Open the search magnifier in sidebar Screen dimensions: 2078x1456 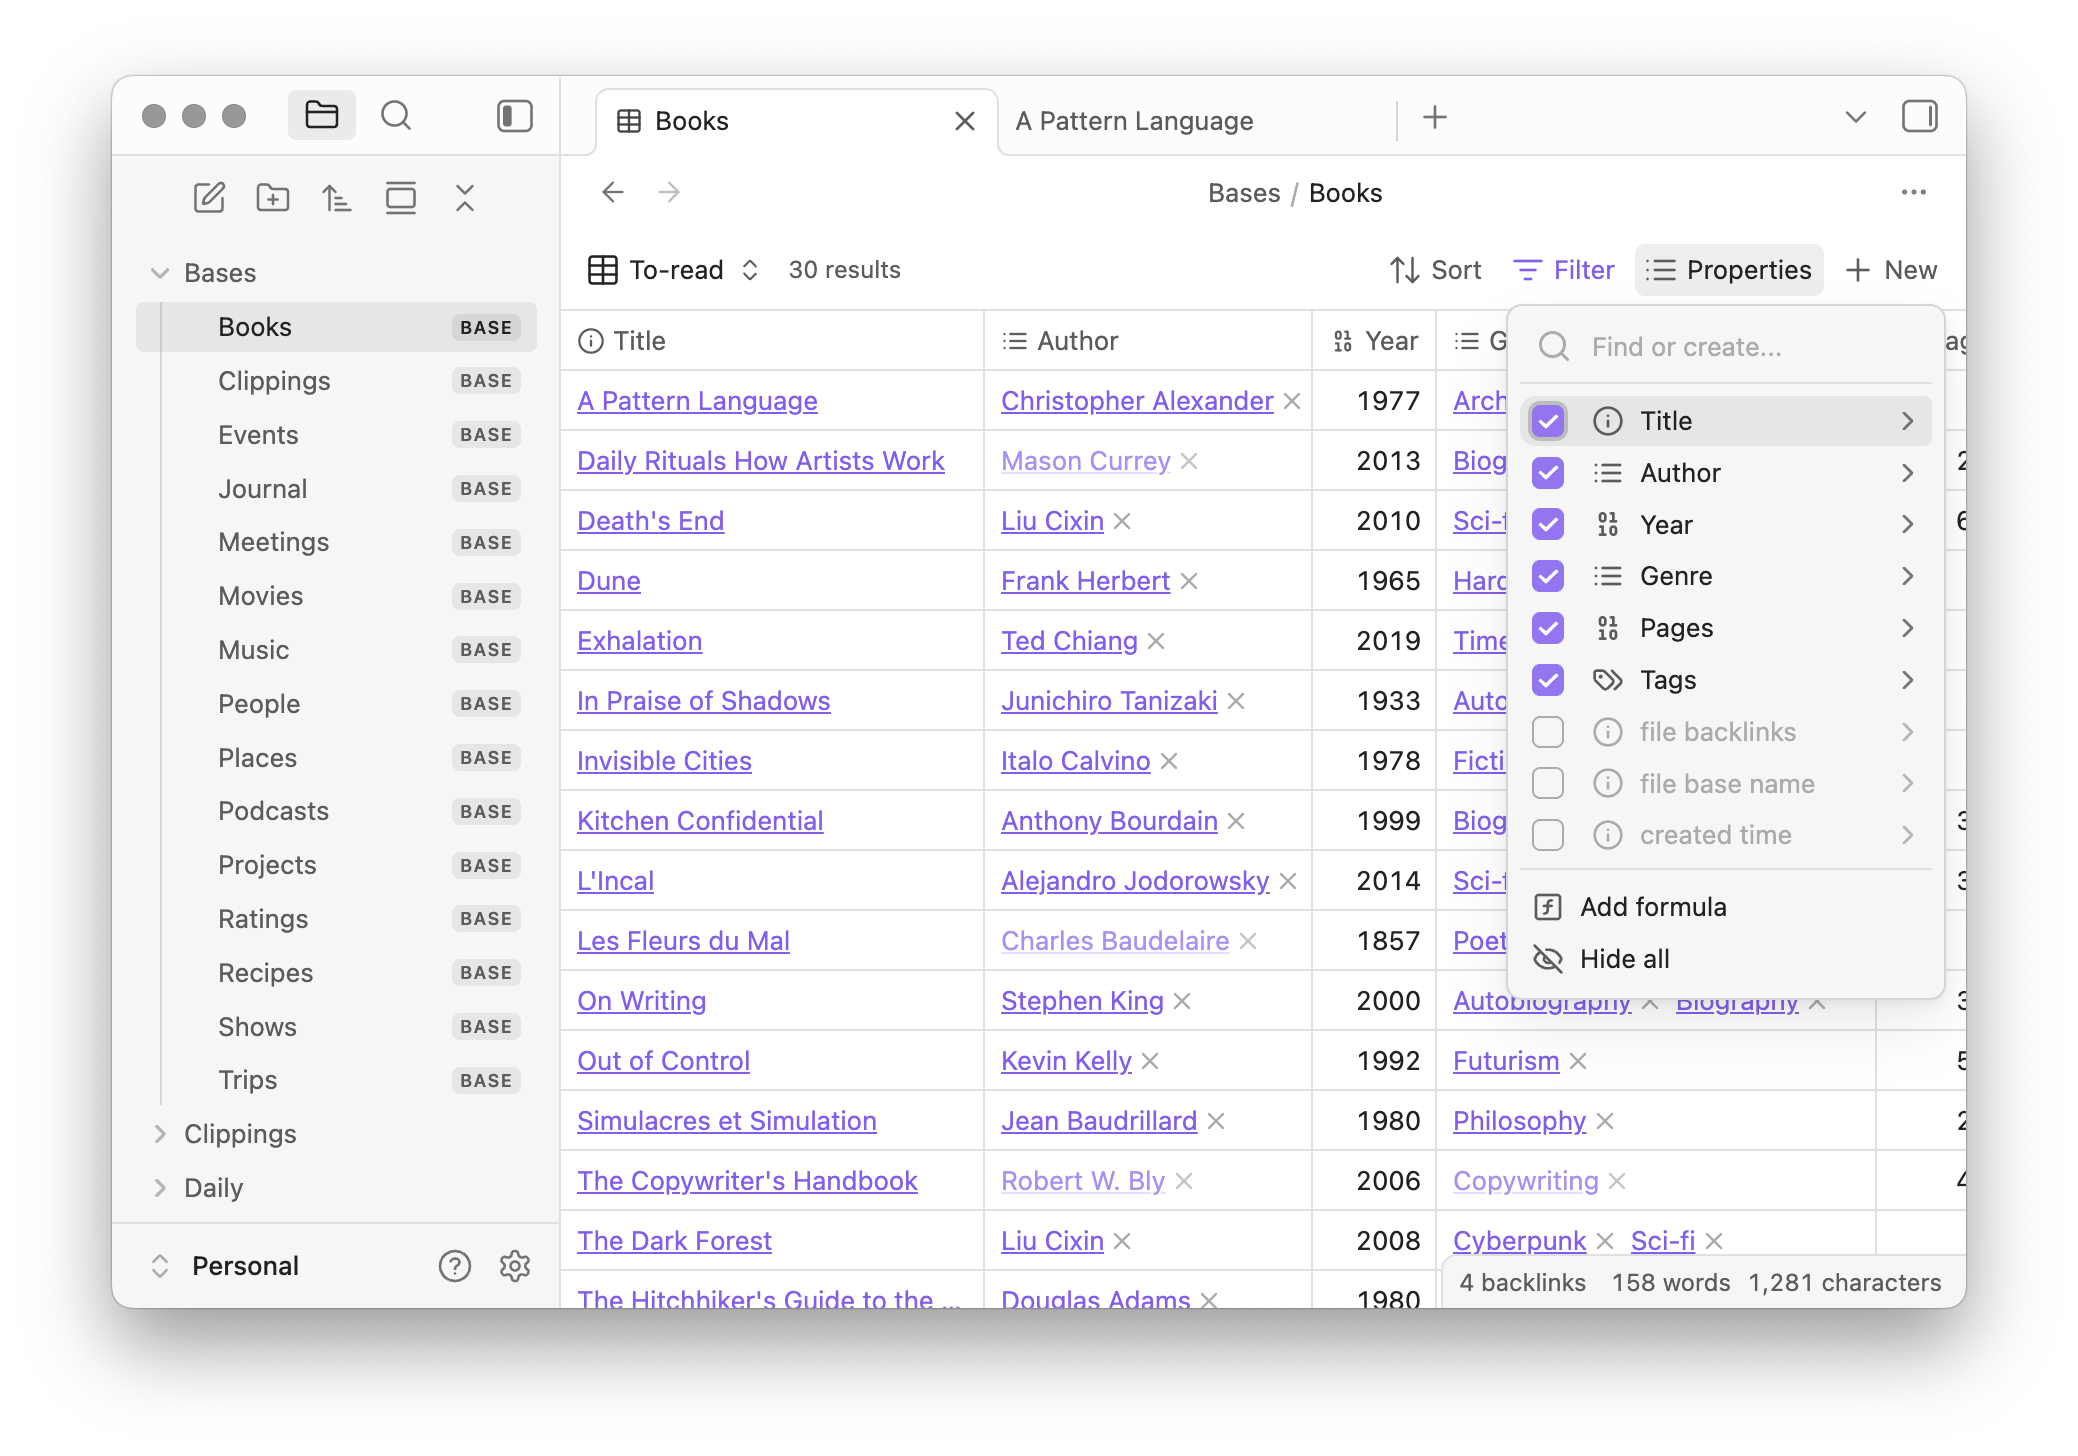point(396,116)
